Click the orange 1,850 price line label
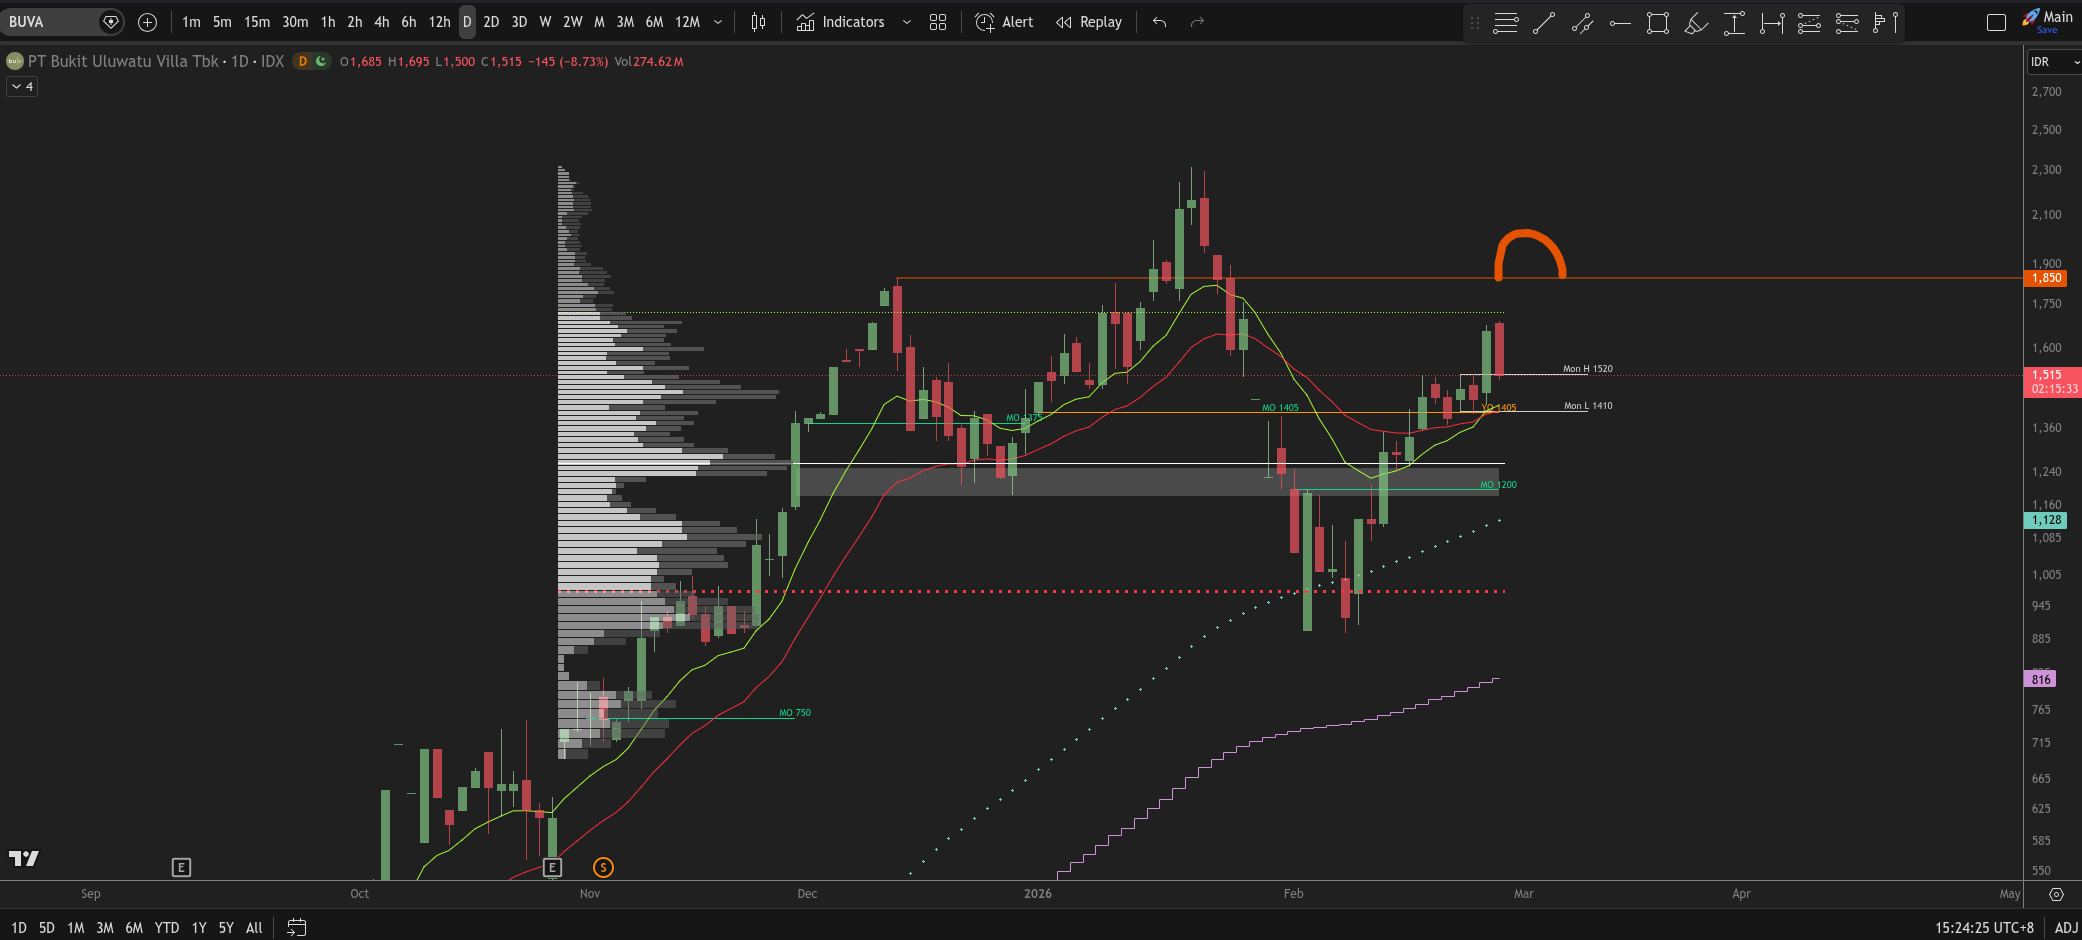This screenshot has width=2082, height=940. [2047, 278]
